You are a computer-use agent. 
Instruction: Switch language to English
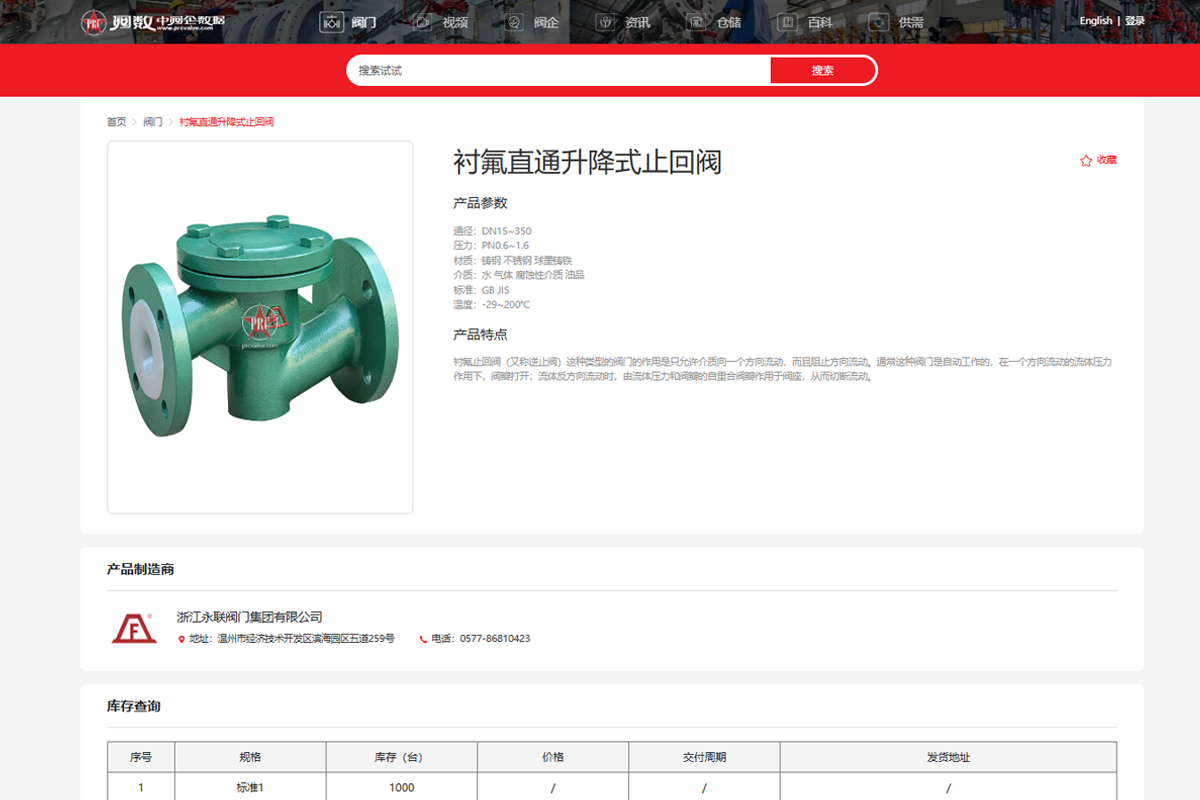(x=1095, y=21)
